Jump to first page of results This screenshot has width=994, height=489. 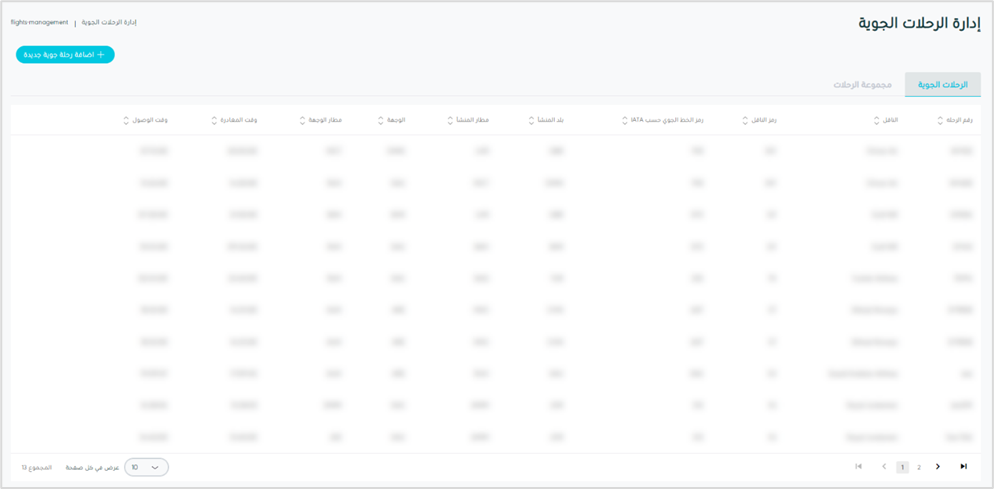tap(858, 467)
